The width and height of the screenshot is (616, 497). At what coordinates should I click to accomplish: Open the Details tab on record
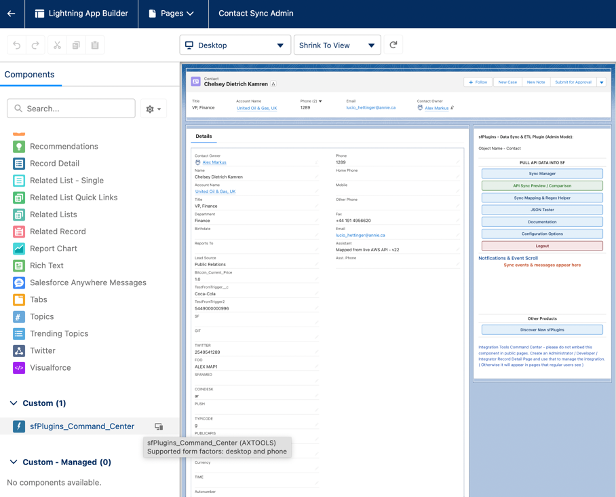(204, 136)
